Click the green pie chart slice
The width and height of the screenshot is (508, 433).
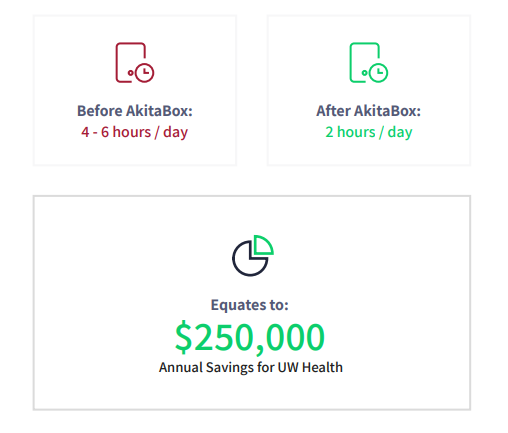pyautogui.click(x=263, y=245)
